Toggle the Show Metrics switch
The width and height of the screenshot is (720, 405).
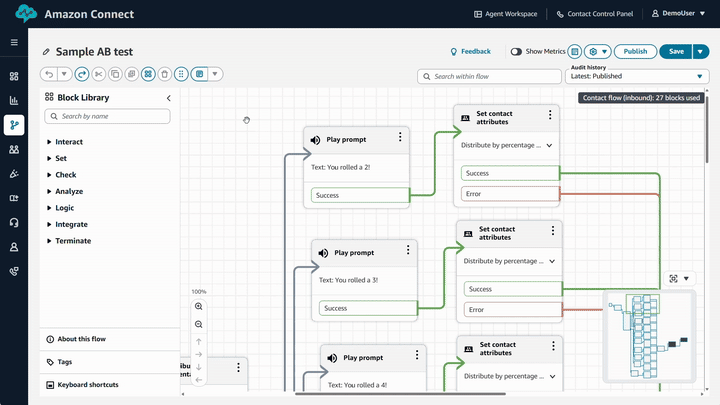(516, 51)
